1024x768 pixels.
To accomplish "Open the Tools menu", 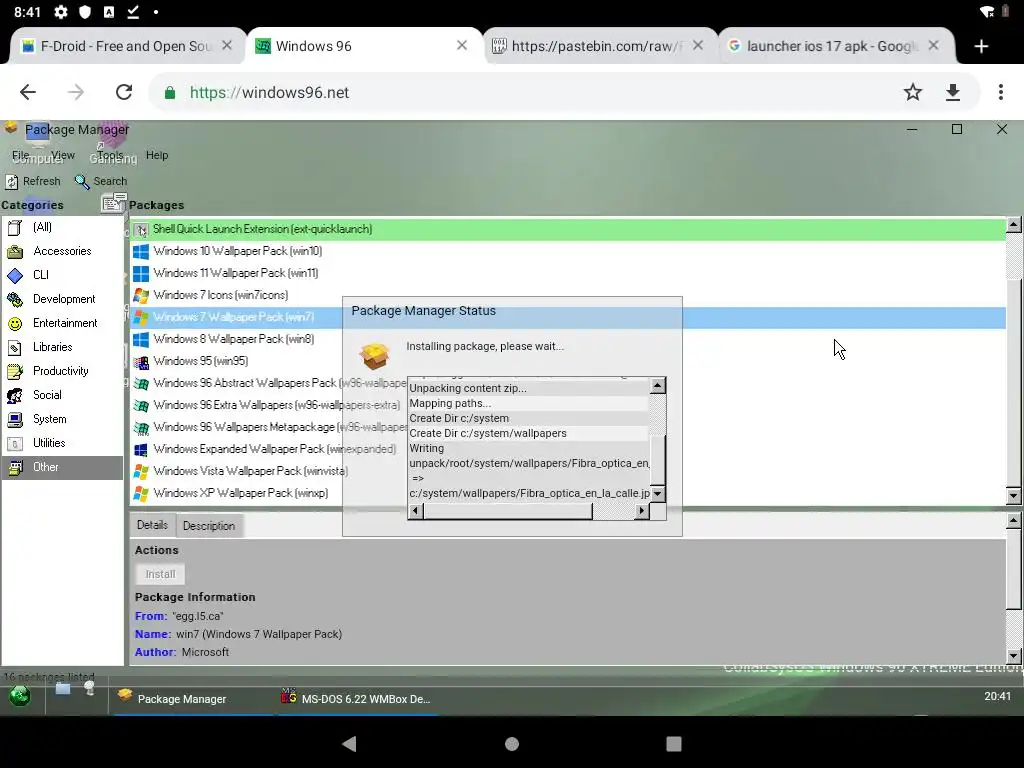I will (x=110, y=155).
